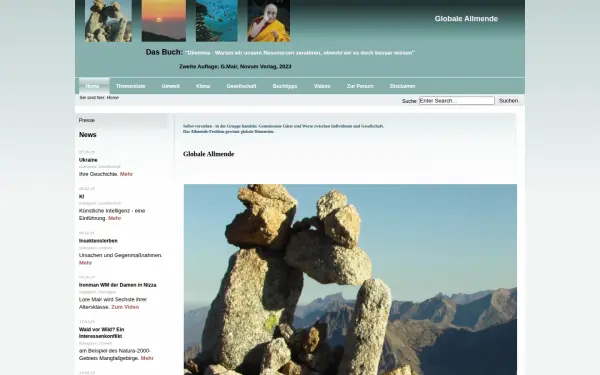Click the 'Globale Allmende' article heading

click(x=209, y=154)
